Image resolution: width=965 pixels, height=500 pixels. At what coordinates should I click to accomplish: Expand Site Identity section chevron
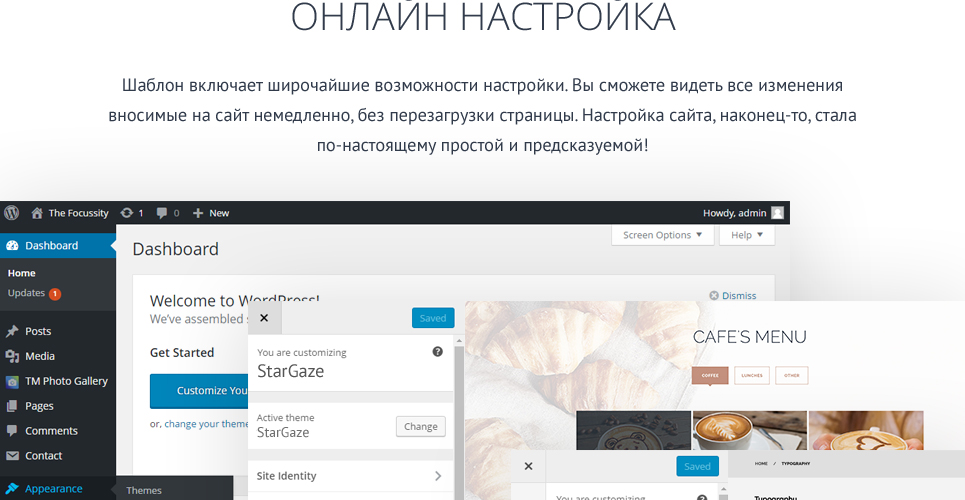(x=438, y=476)
